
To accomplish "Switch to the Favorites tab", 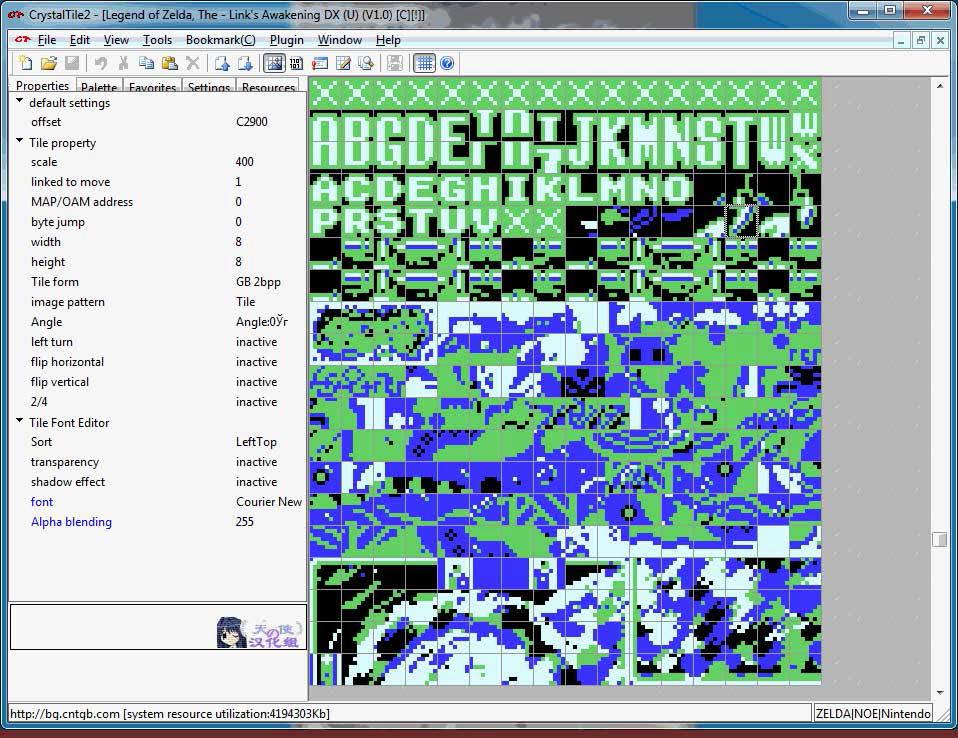I will [153, 87].
